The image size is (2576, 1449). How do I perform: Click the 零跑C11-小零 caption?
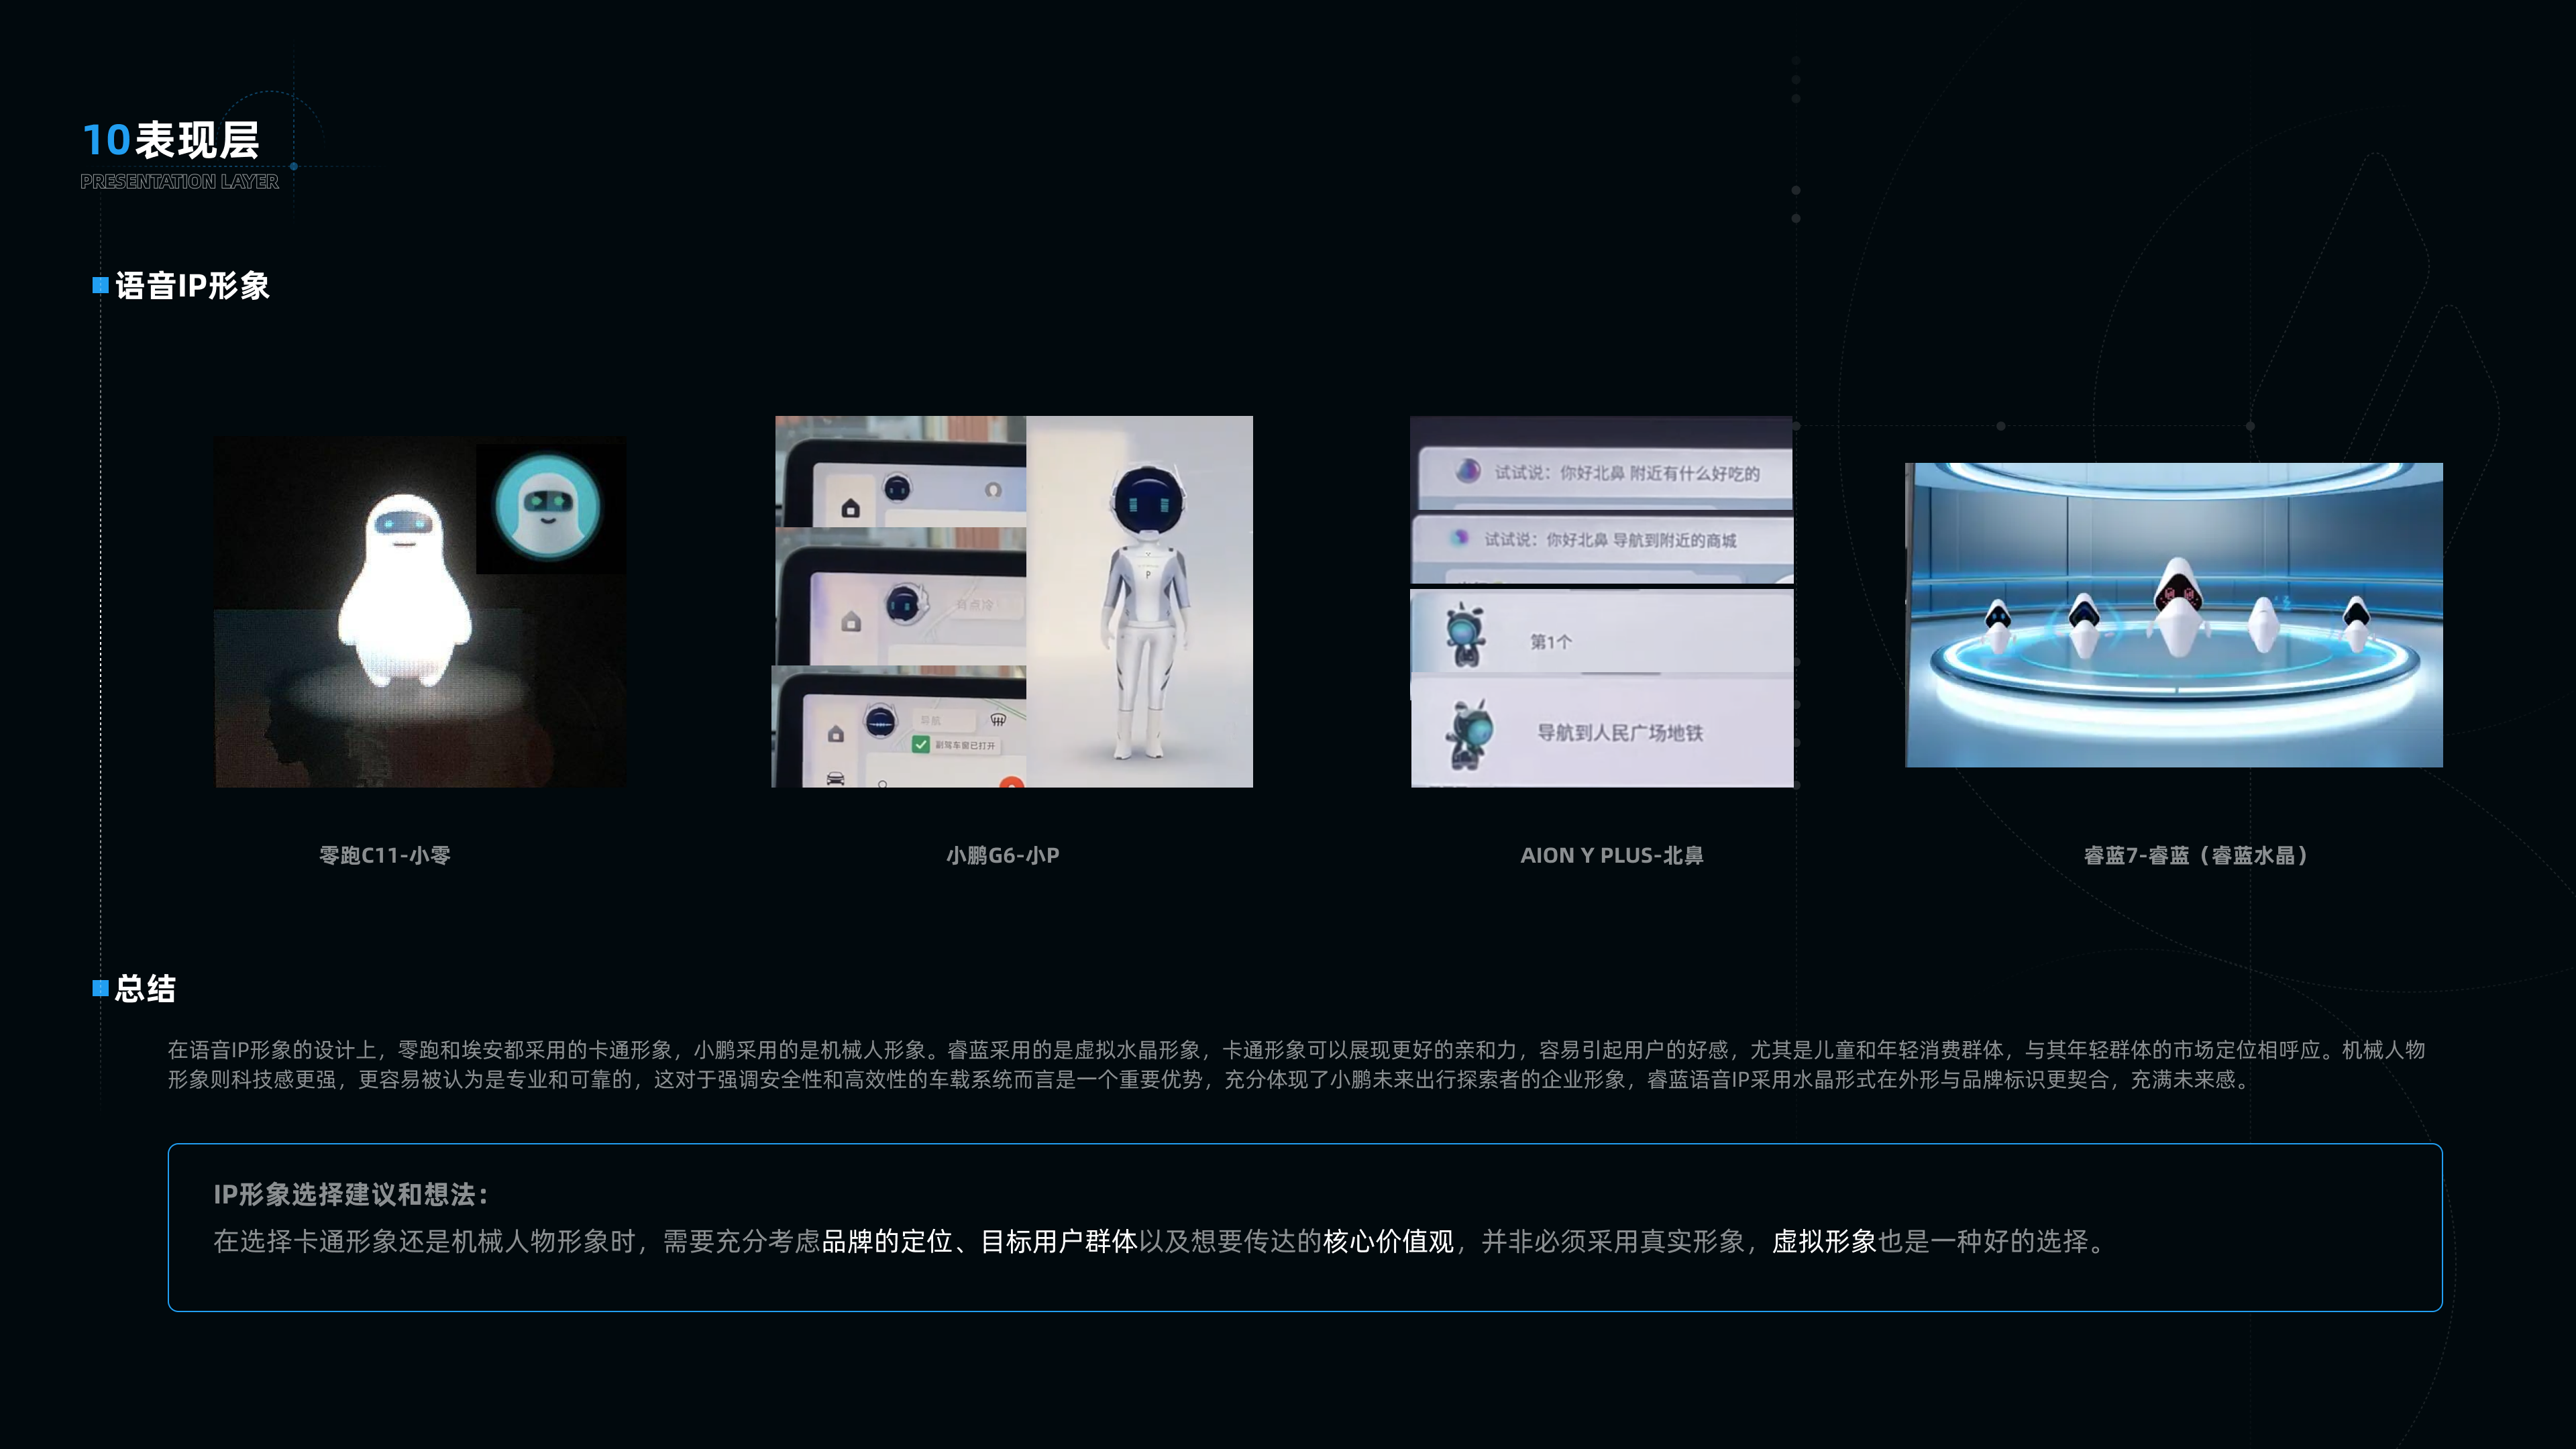point(385,855)
